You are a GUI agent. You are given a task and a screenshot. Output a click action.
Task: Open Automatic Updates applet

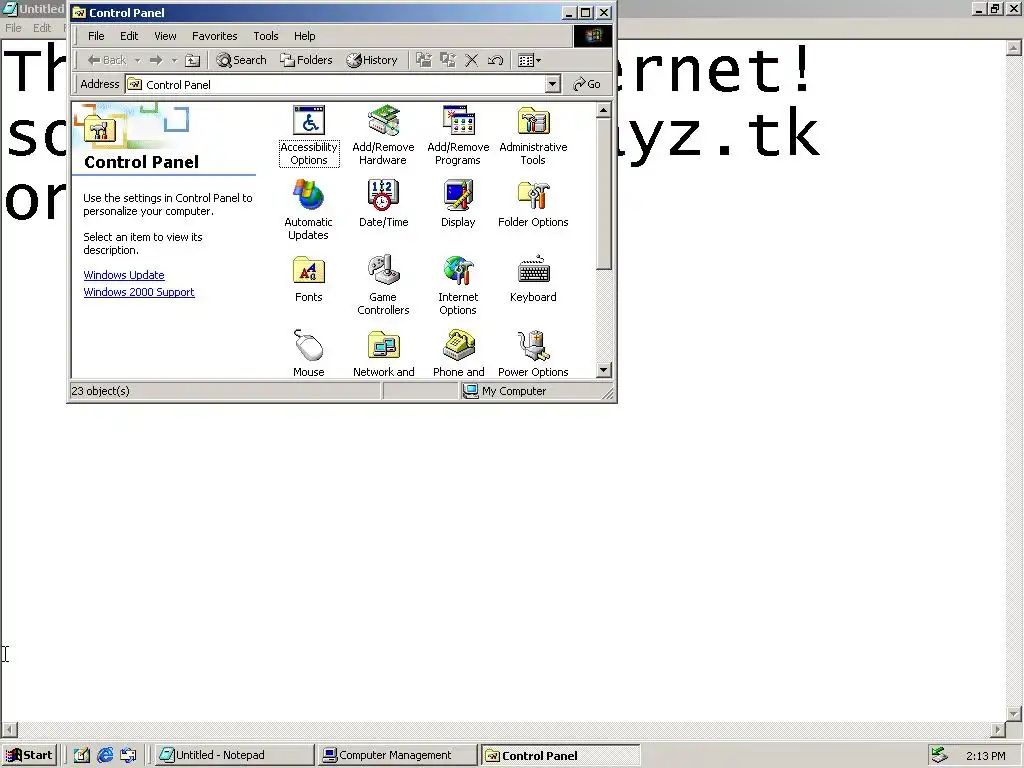(x=308, y=210)
